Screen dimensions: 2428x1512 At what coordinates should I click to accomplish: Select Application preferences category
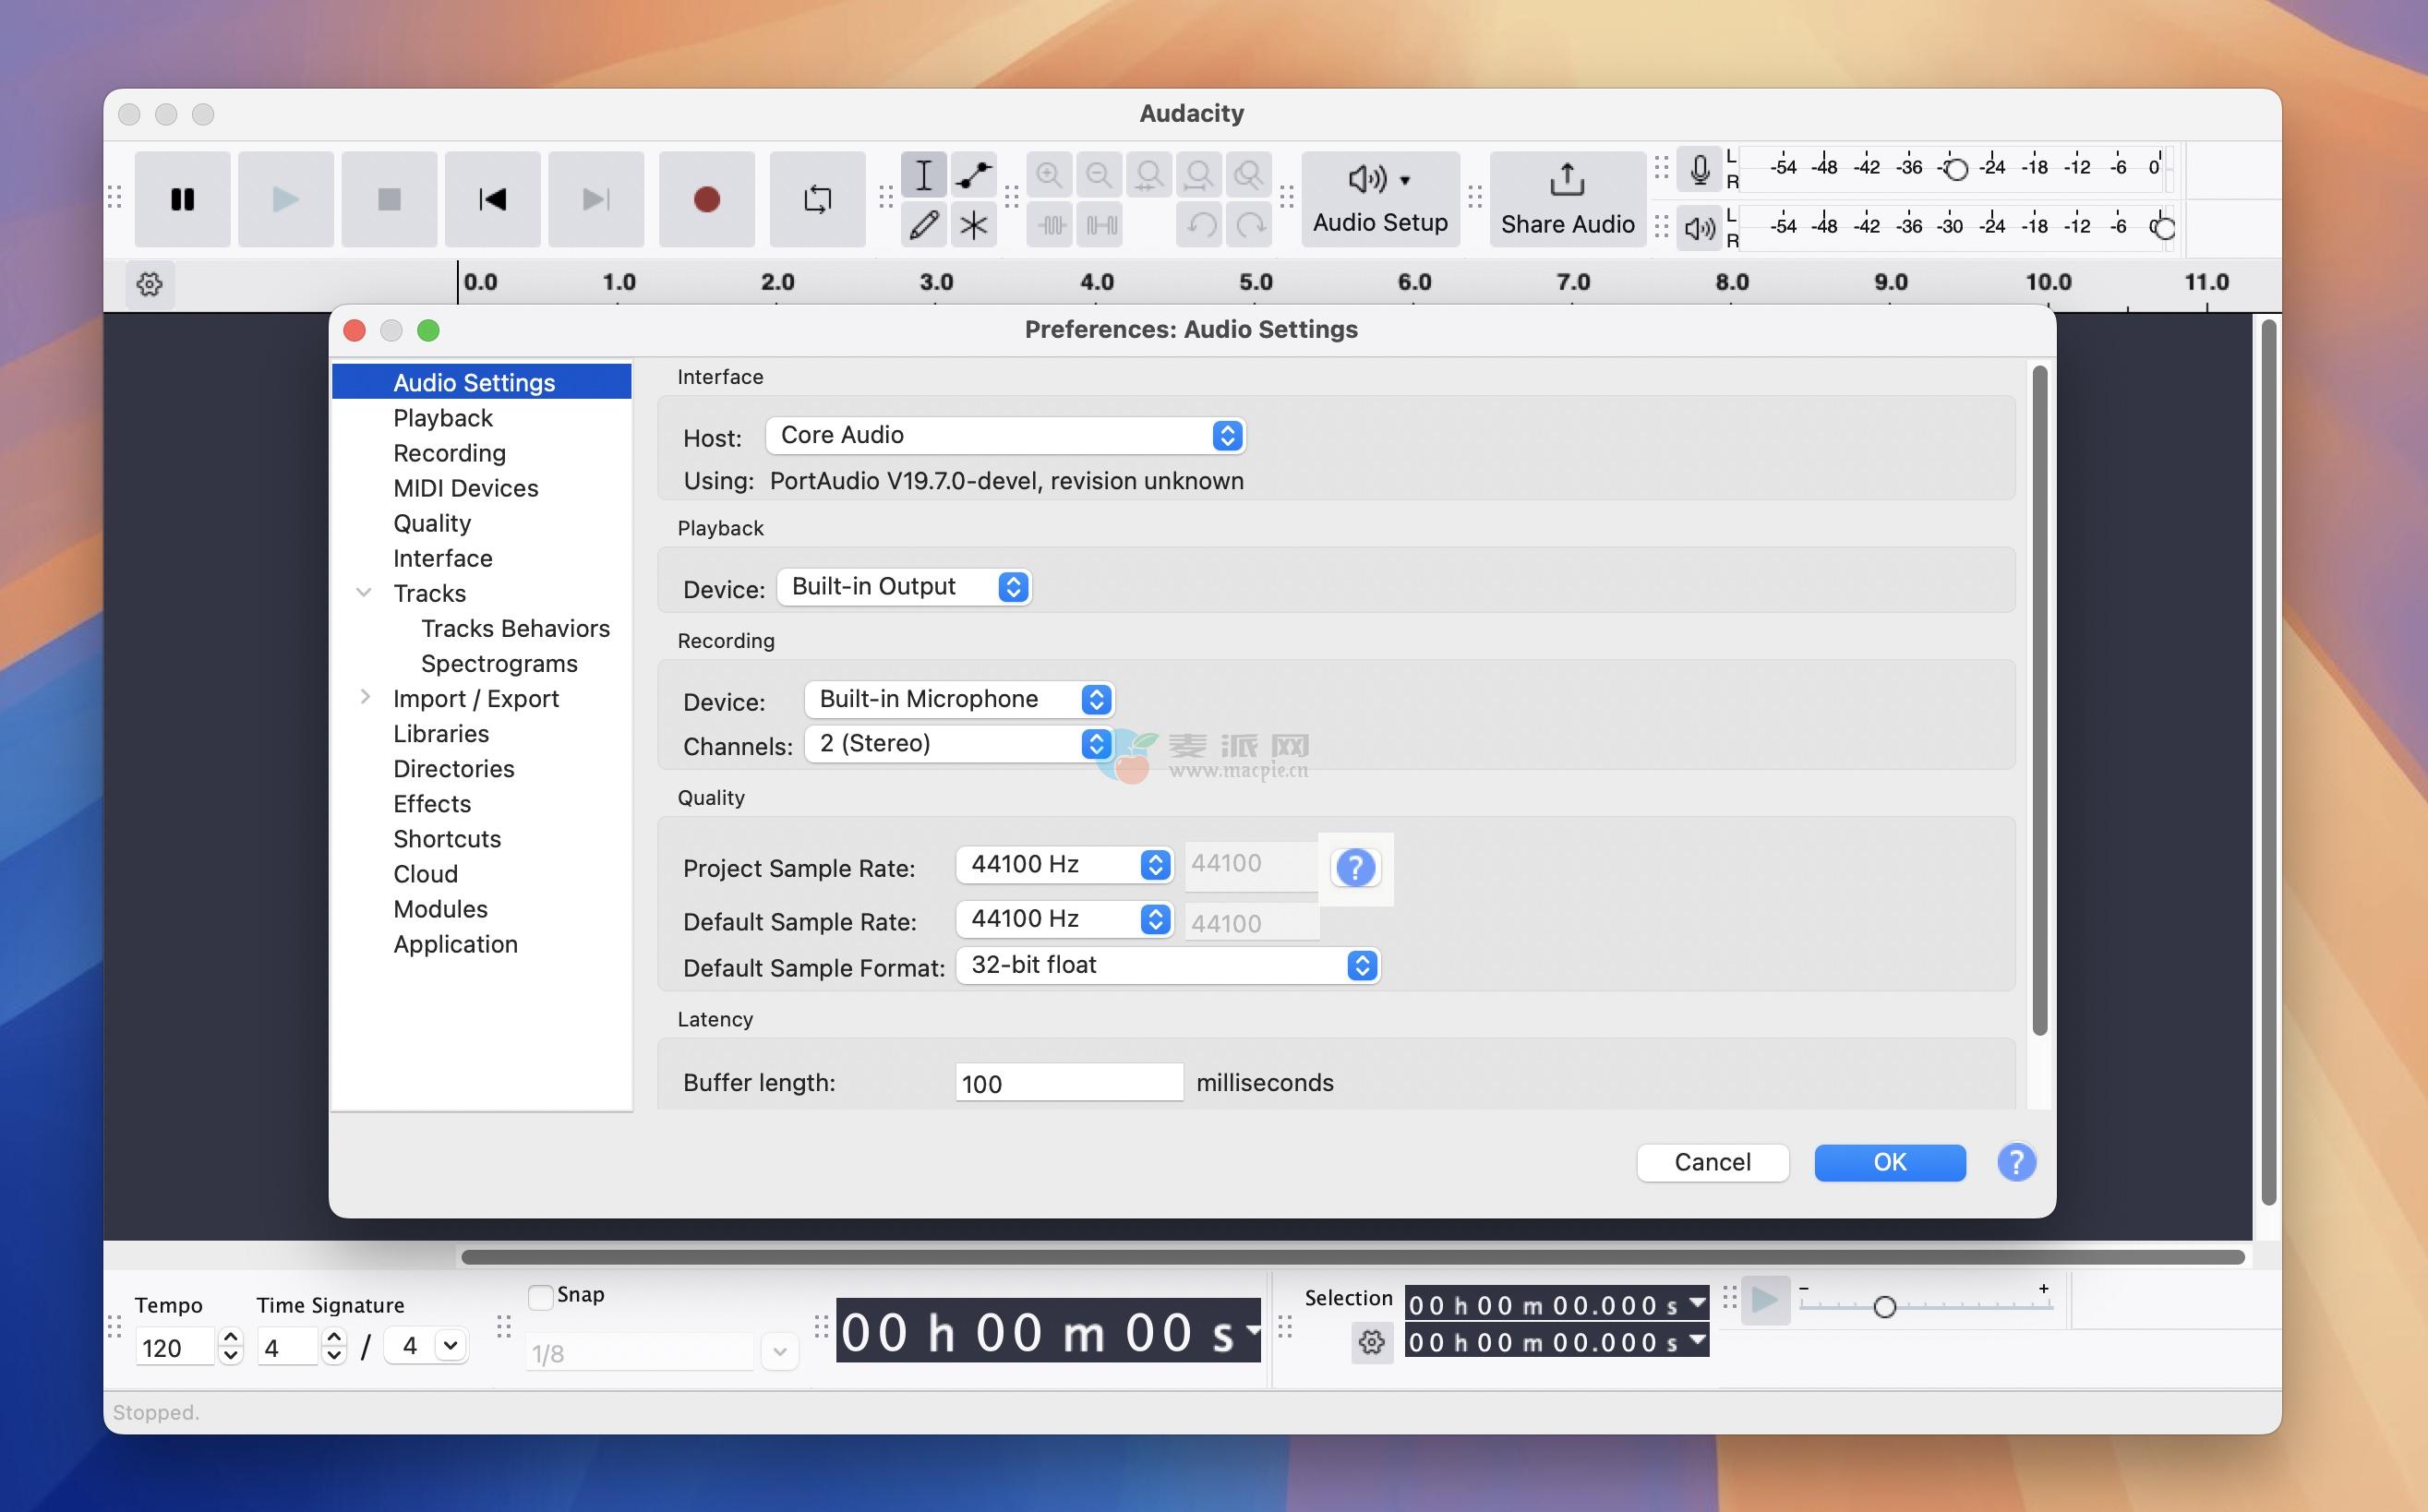tap(455, 944)
